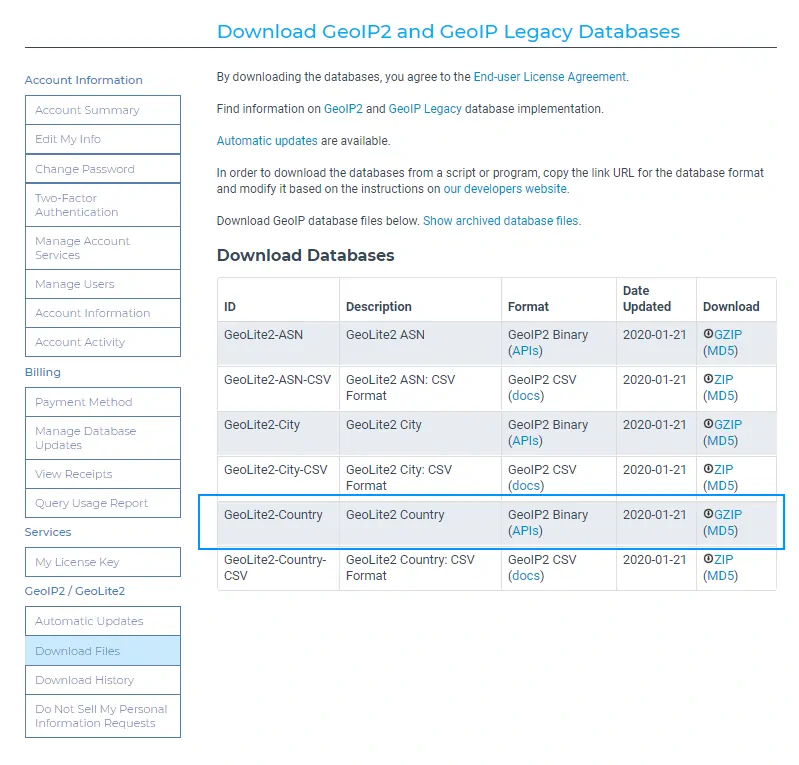Download ZIP for GeoLite2-ASN-CSV row

[723, 379]
